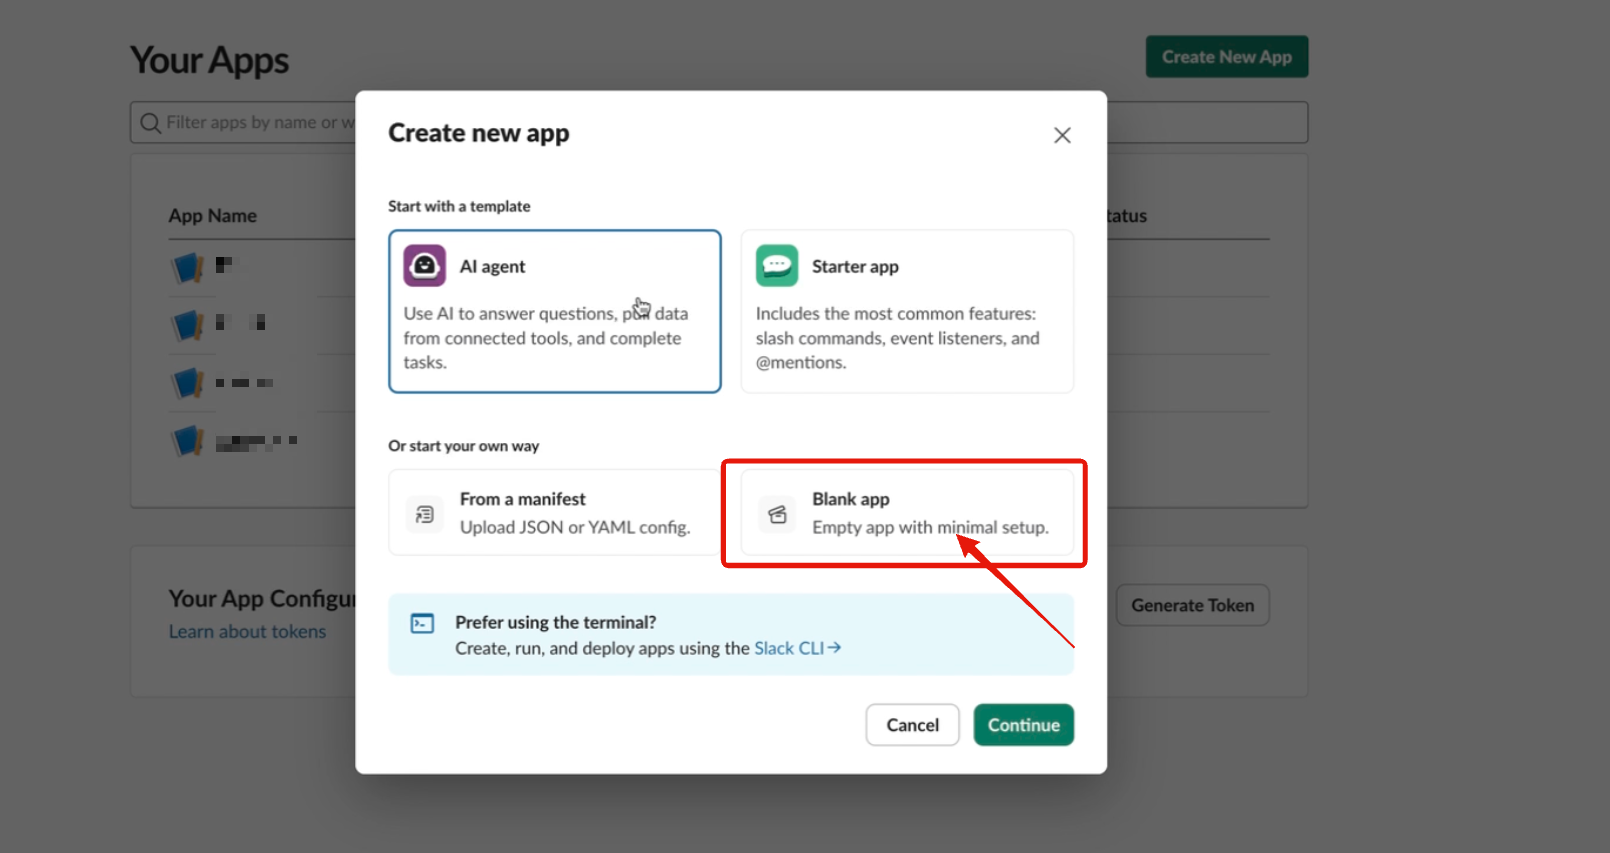The width and height of the screenshot is (1610, 853).
Task: Open the fourth app's book icon in list
Action: [x=188, y=441]
